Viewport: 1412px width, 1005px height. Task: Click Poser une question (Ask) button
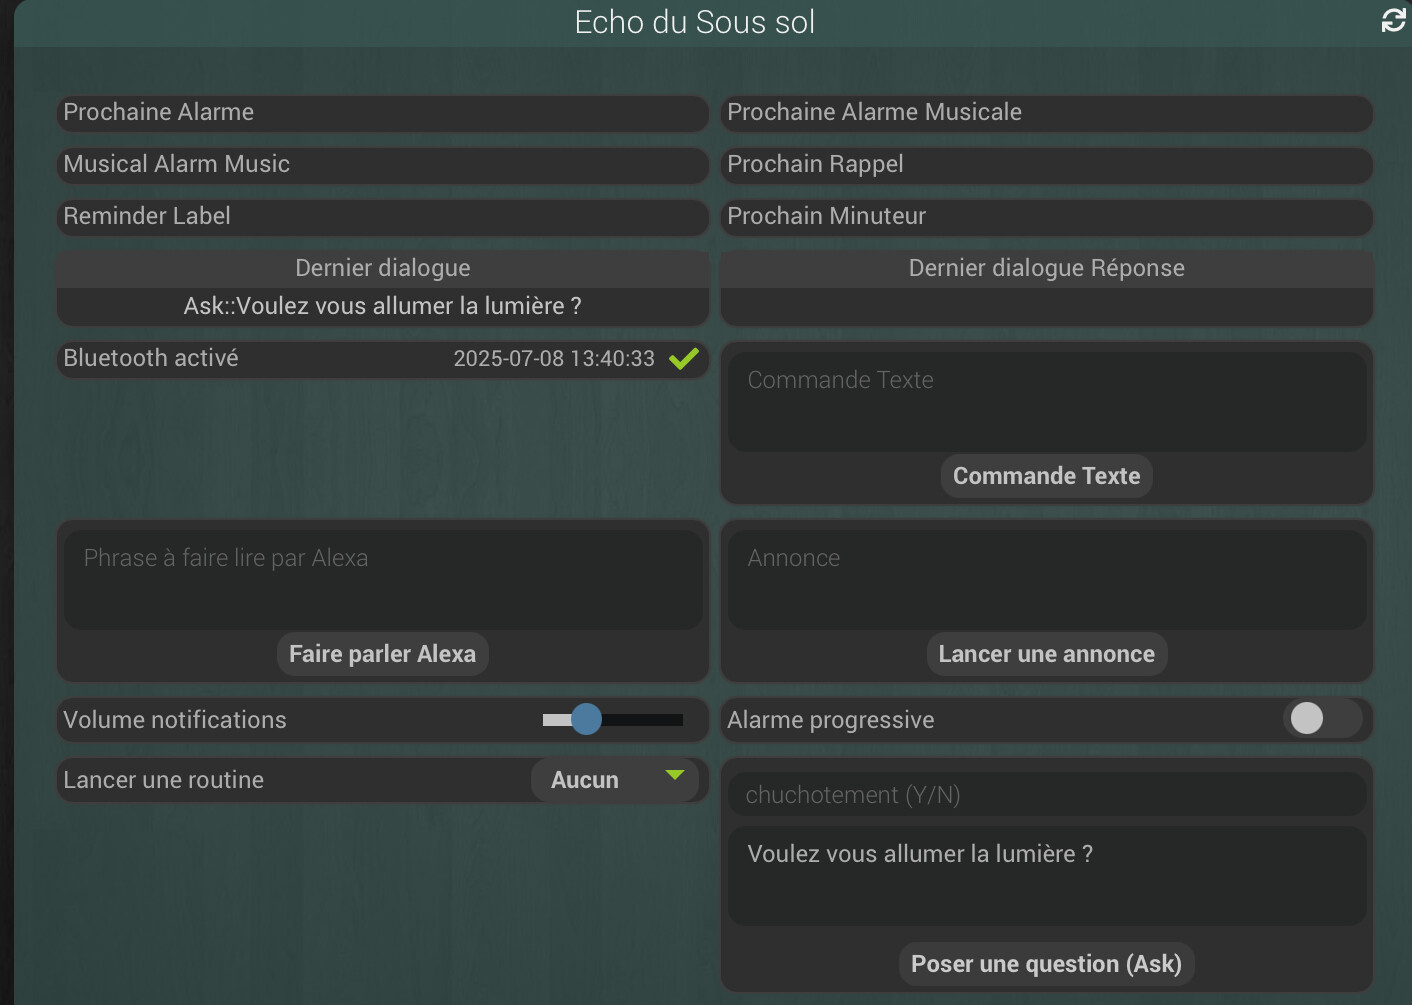(x=1046, y=964)
